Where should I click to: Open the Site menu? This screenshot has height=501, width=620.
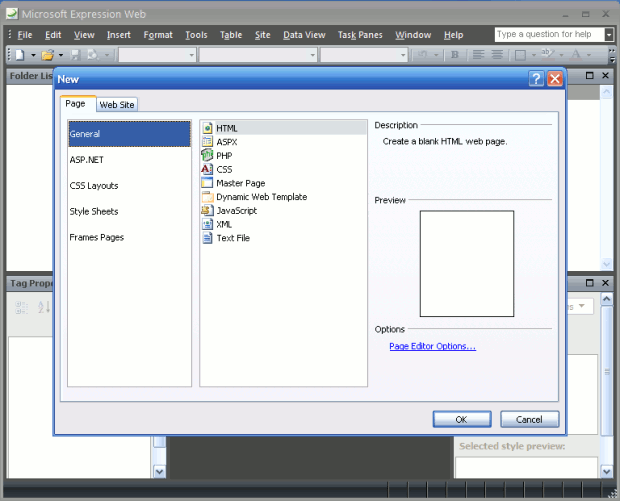click(x=263, y=35)
